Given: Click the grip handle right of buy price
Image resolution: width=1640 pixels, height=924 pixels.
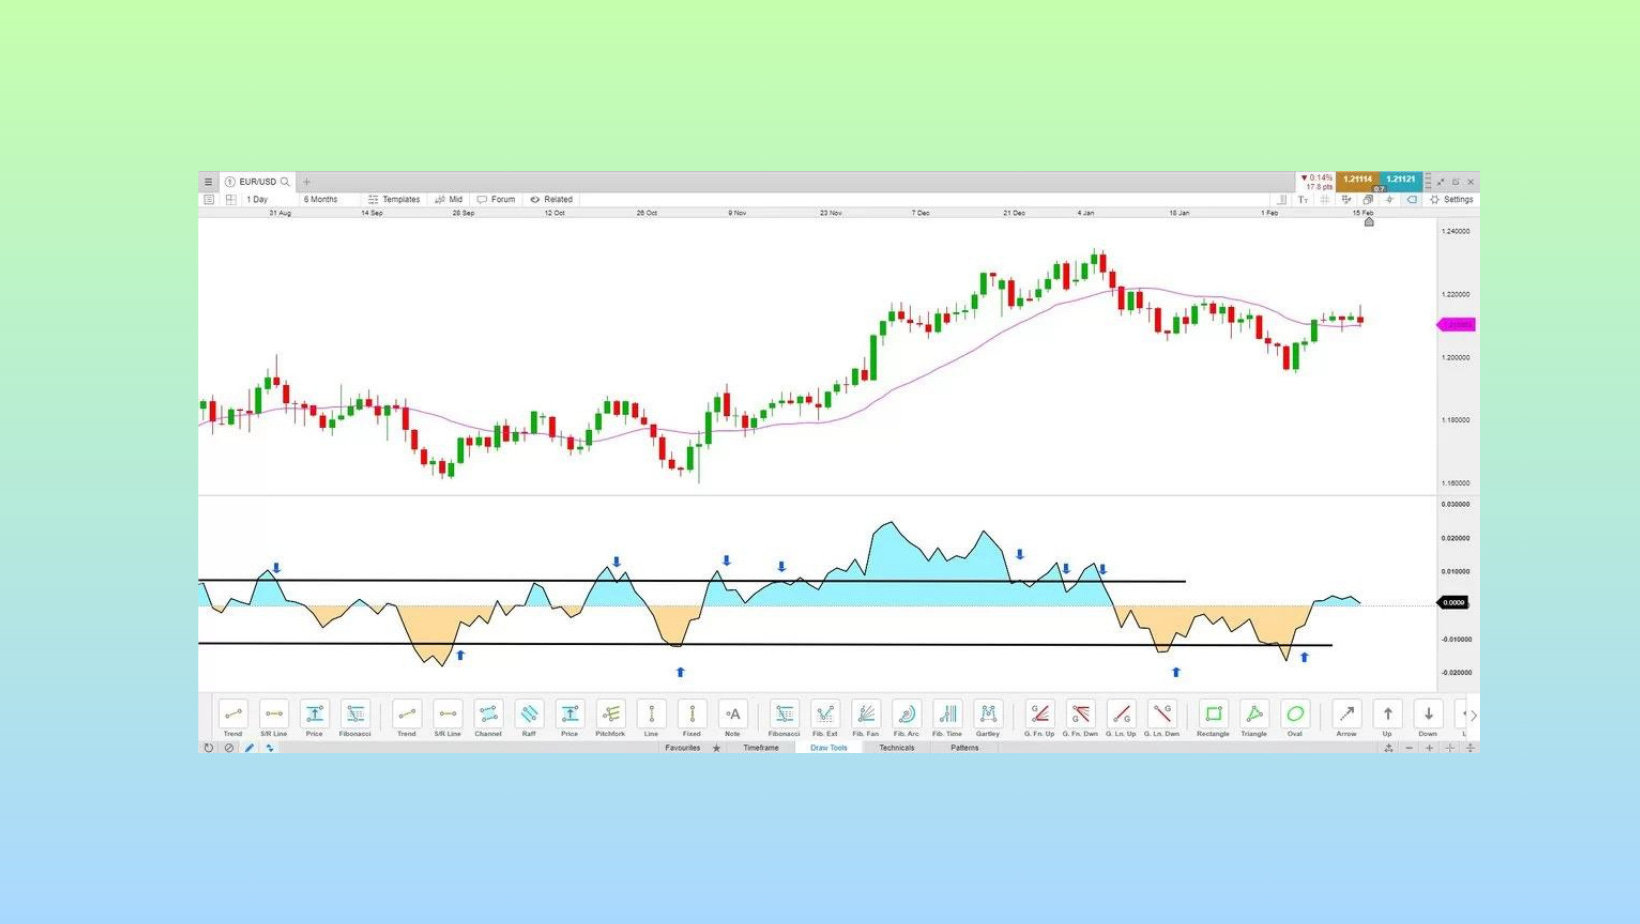Looking at the screenshot, I should (1428, 182).
